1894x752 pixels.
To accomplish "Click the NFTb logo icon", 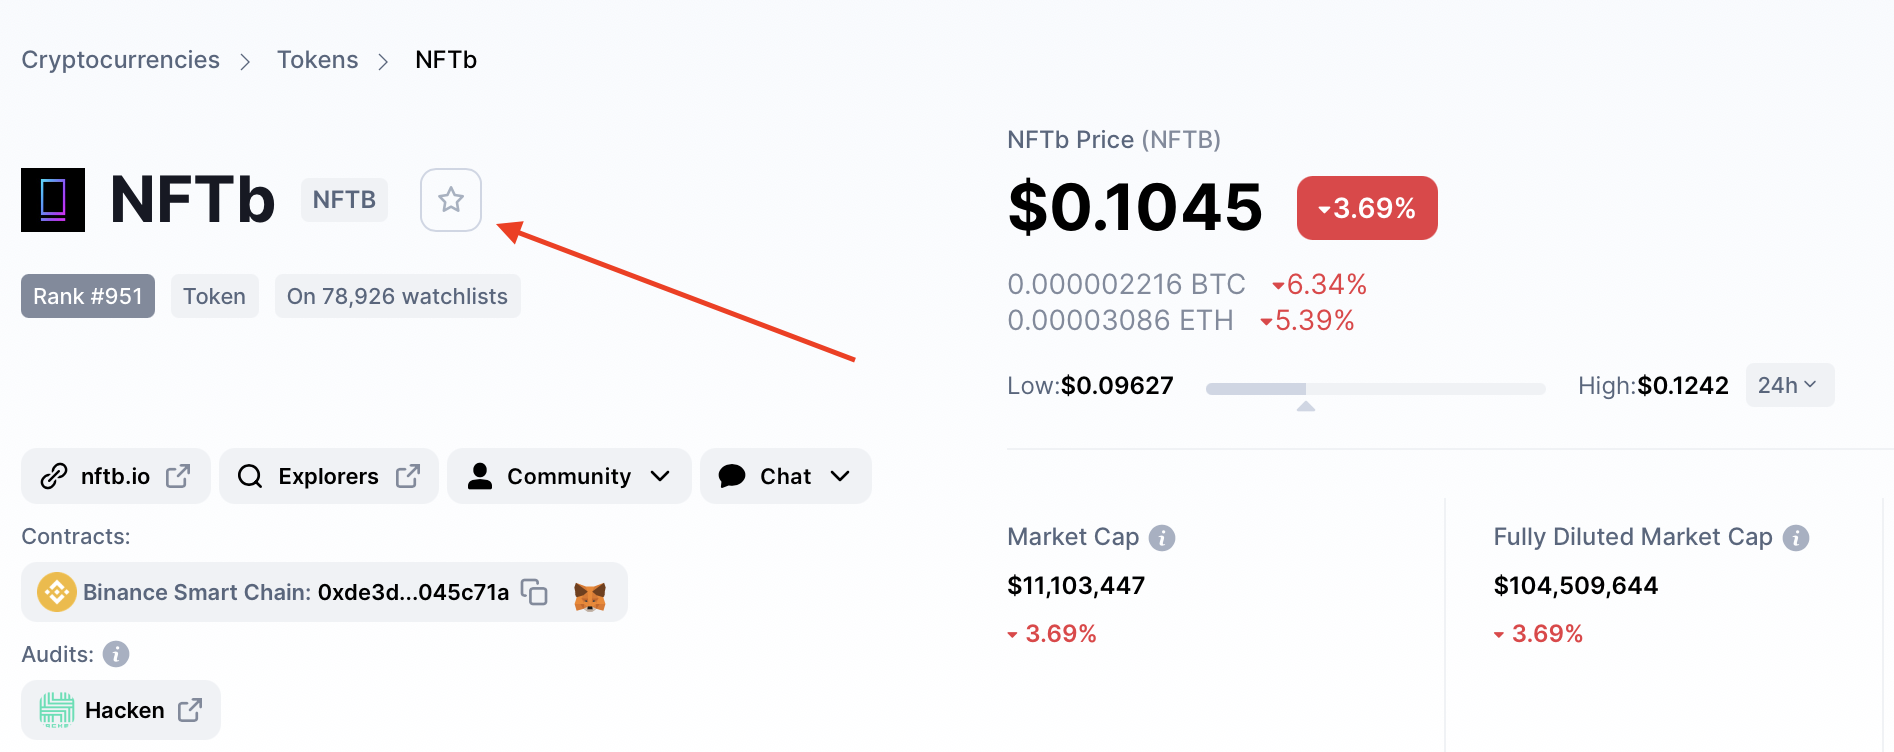I will (x=53, y=200).
